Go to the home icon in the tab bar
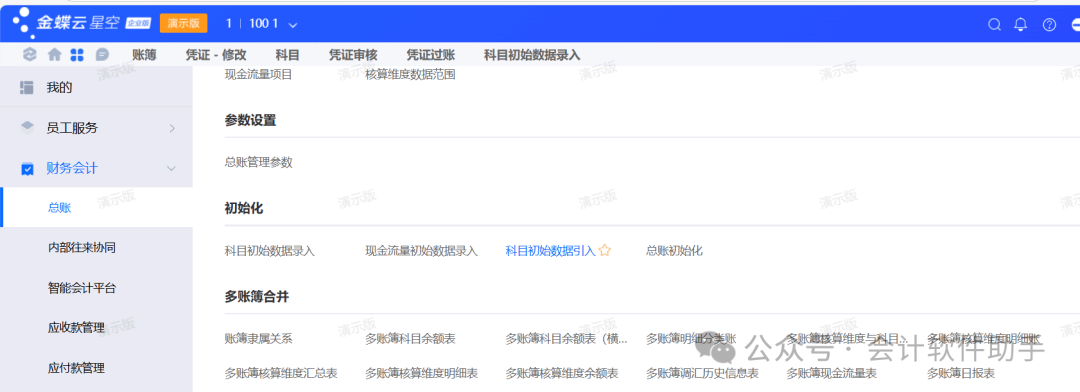1080x392 pixels. click(54, 54)
